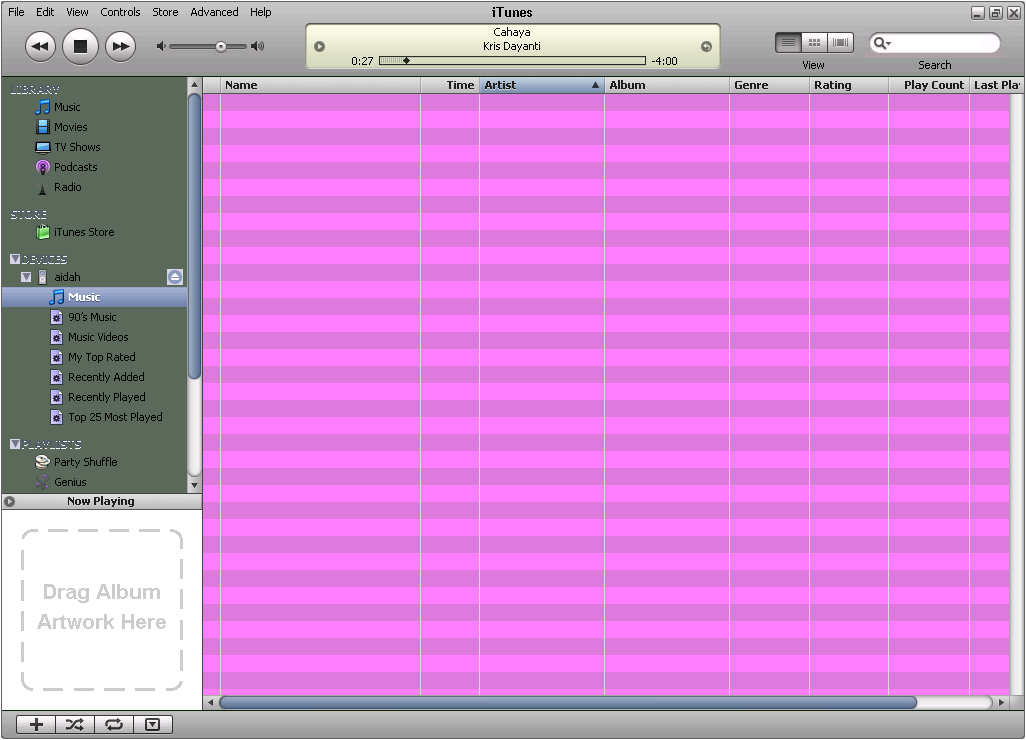Viewport: 1026px width, 740px height.
Task: Switch to list view
Action: tap(788, 43)
